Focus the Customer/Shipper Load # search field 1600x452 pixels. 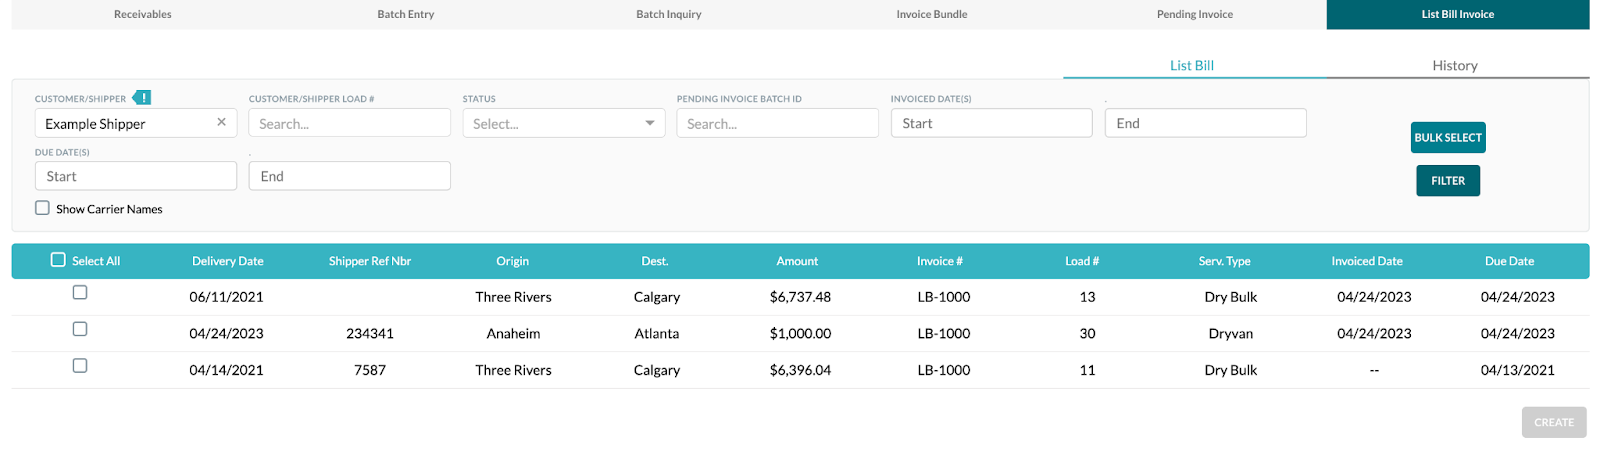click(x=349, y=123)
